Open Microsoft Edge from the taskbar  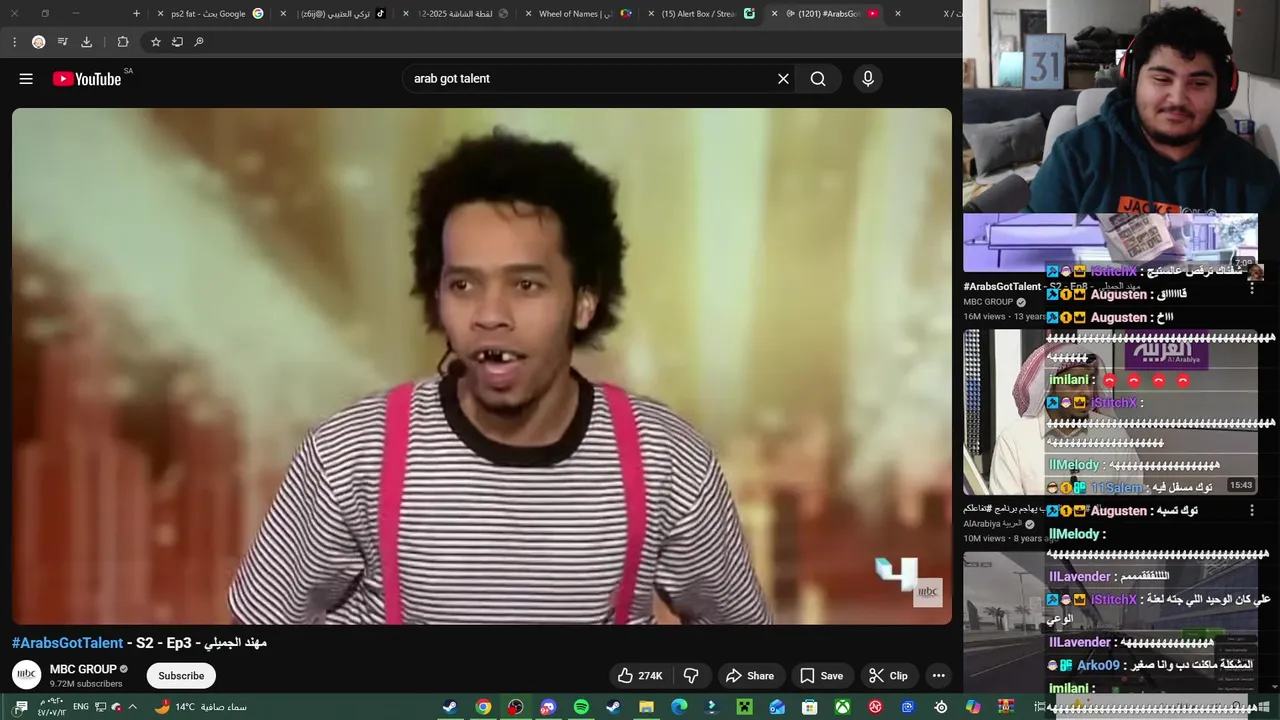[679, 707]
